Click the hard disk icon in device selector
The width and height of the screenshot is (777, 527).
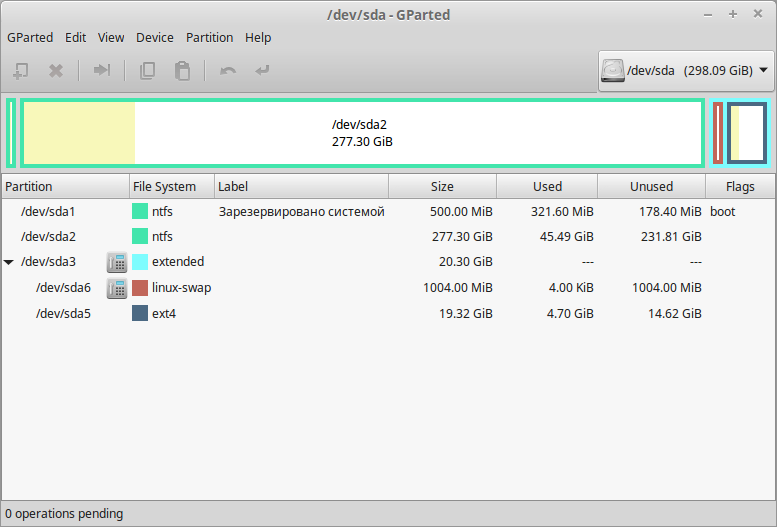(x=612, y=71)
